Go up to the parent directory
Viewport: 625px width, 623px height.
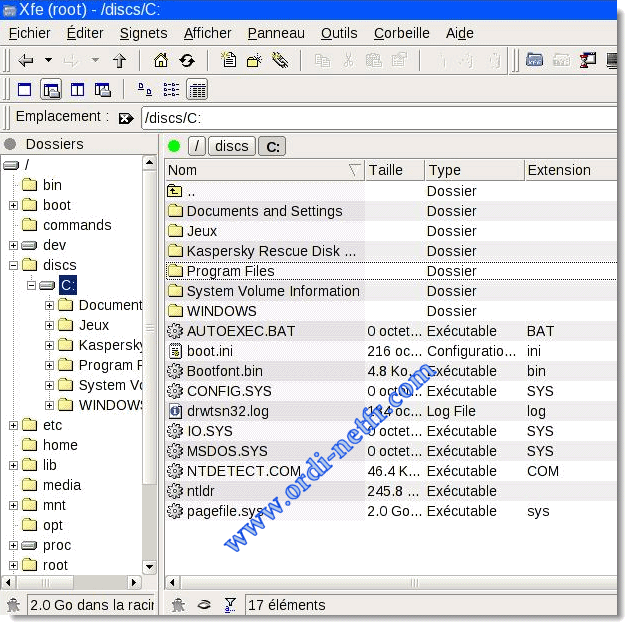120,61
